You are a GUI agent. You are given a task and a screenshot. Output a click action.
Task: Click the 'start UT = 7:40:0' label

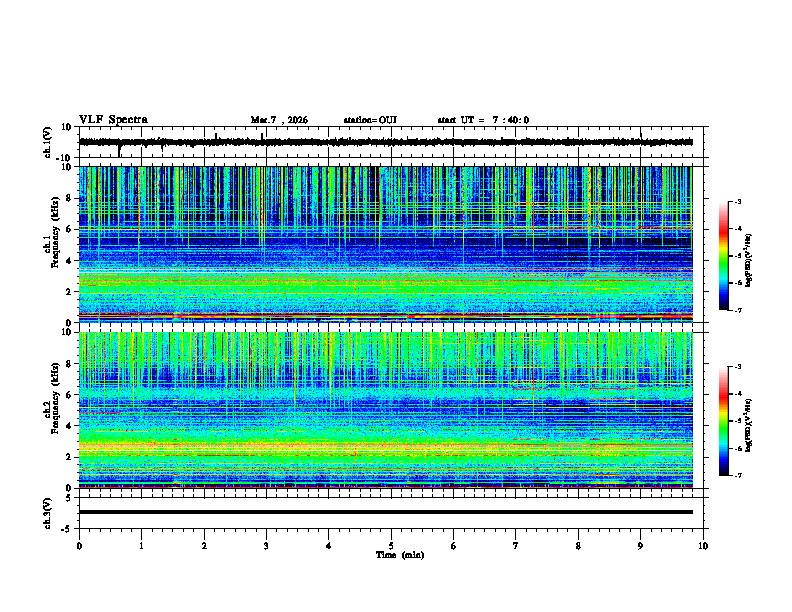483,120
